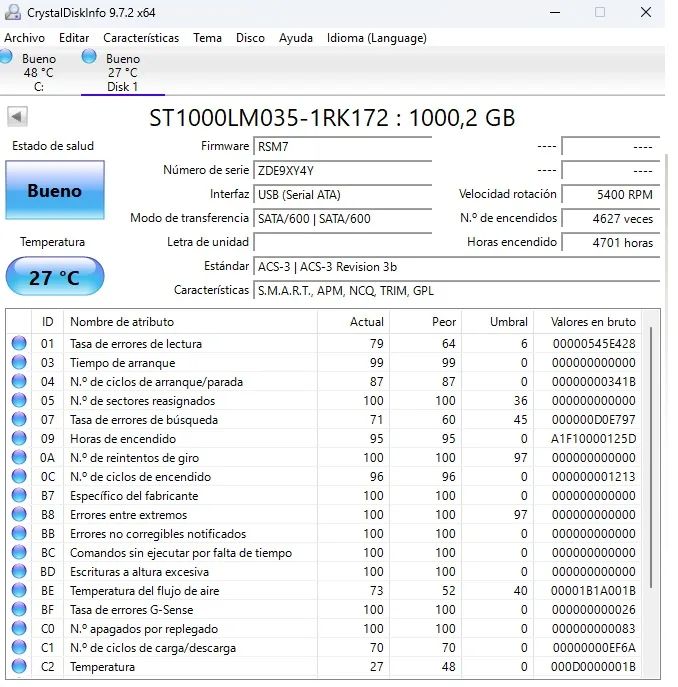The height and width of the screenshot is (687, 678).
Task: Click the previous disk arrow button
Action: click(x=17, y=117)
